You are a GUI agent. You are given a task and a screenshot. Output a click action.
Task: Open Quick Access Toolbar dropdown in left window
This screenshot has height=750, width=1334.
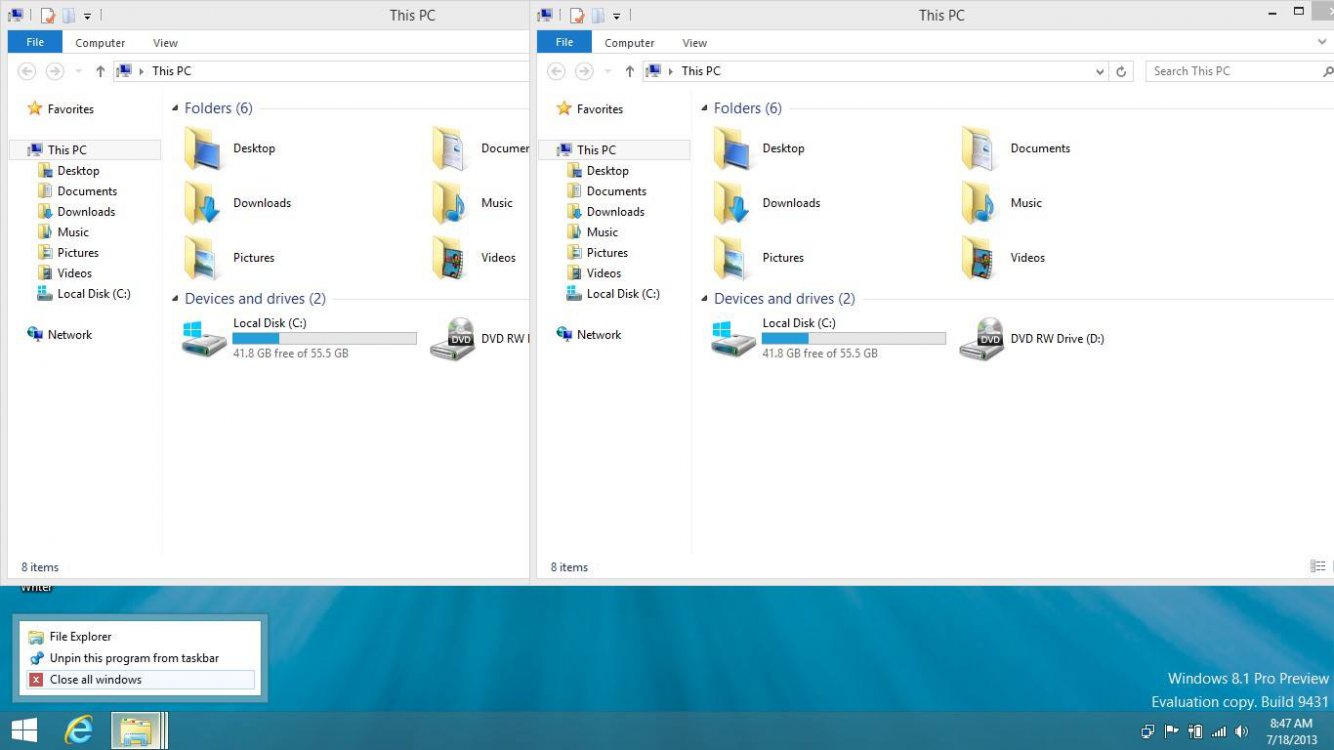tap(87, 15)
